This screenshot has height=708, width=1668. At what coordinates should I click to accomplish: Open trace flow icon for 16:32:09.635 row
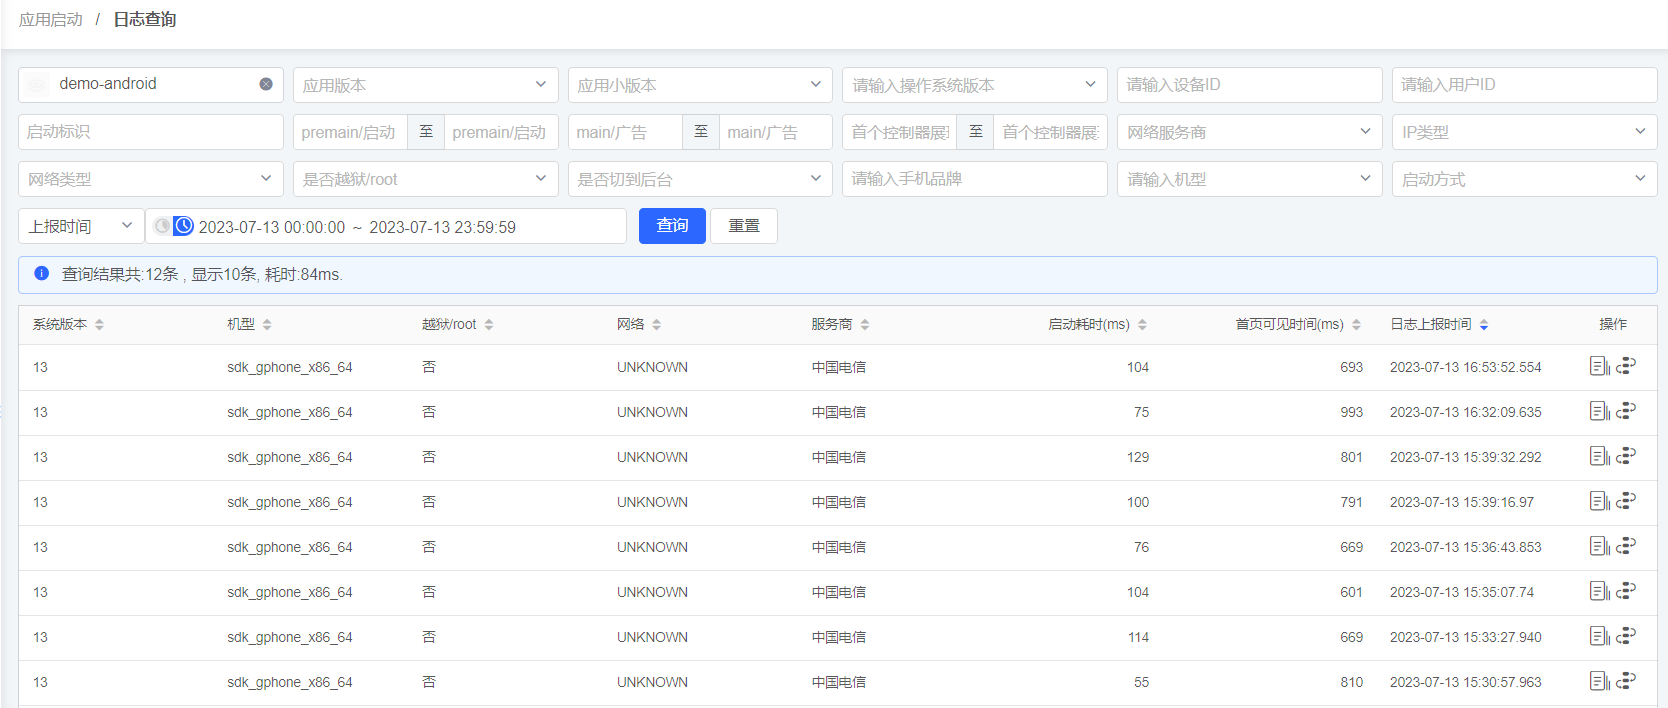coord(1626,410)
